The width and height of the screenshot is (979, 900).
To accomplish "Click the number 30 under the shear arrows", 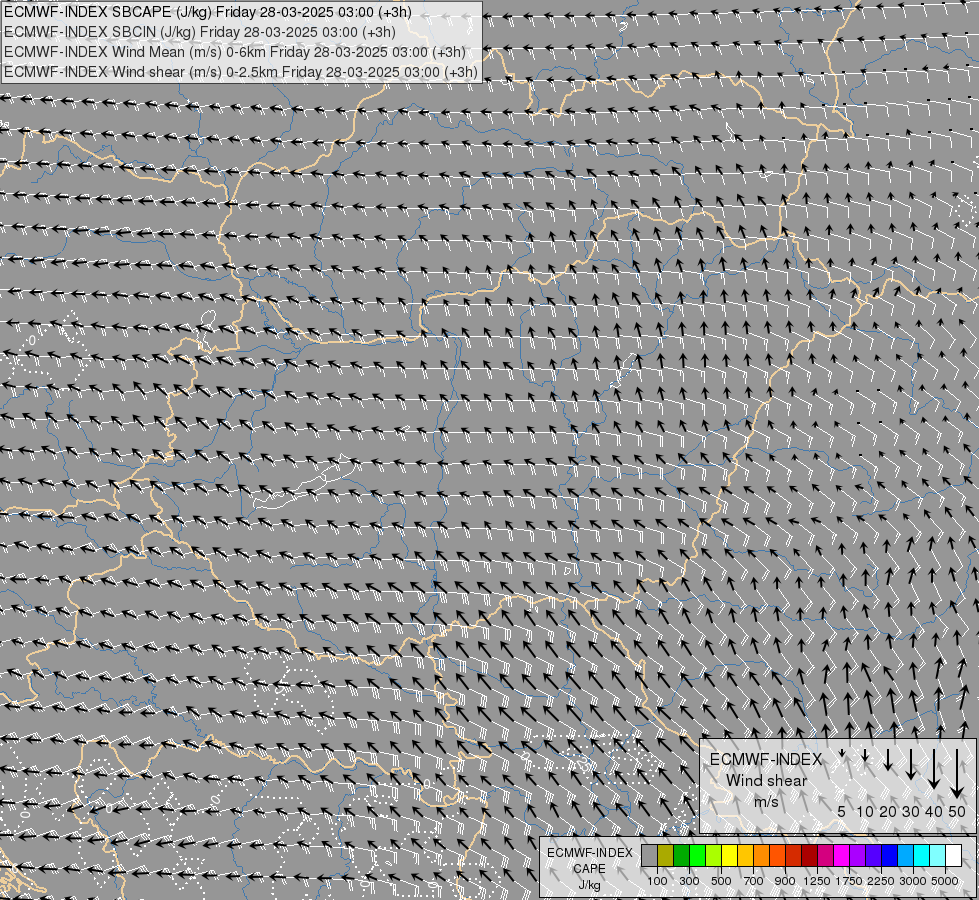I will coord(911,811).
